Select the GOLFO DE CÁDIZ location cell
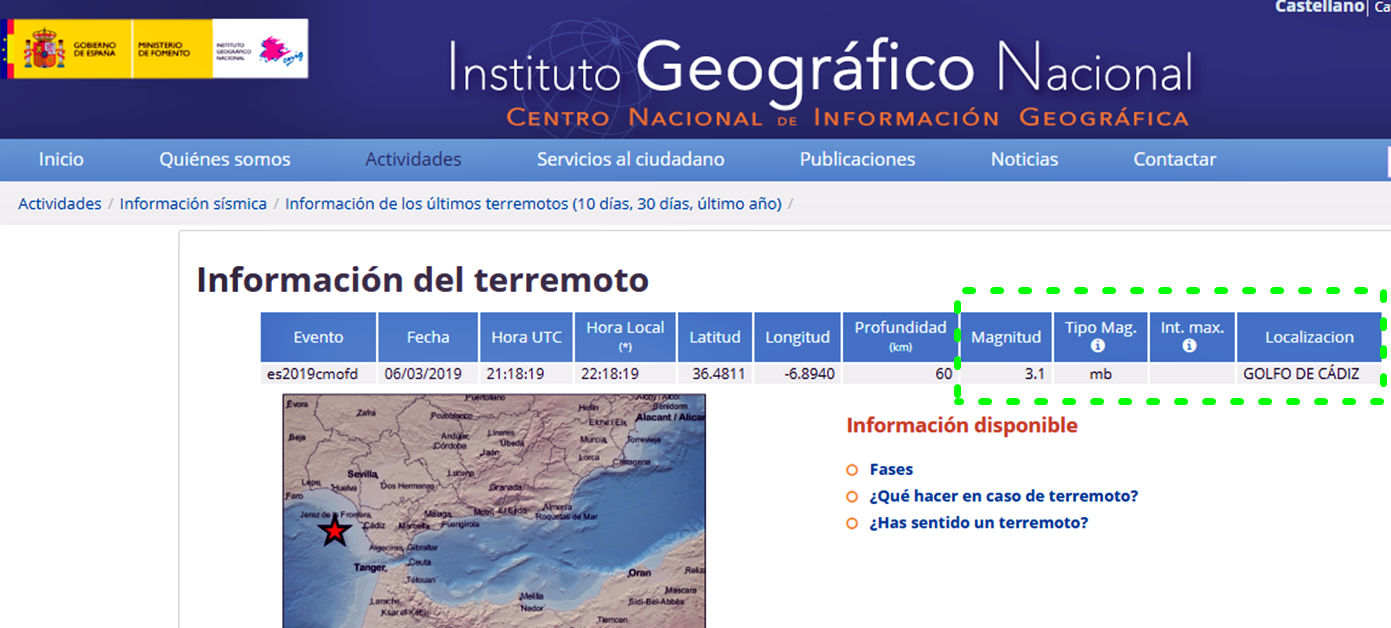 pyautogui.click(x=1309, y=374)
